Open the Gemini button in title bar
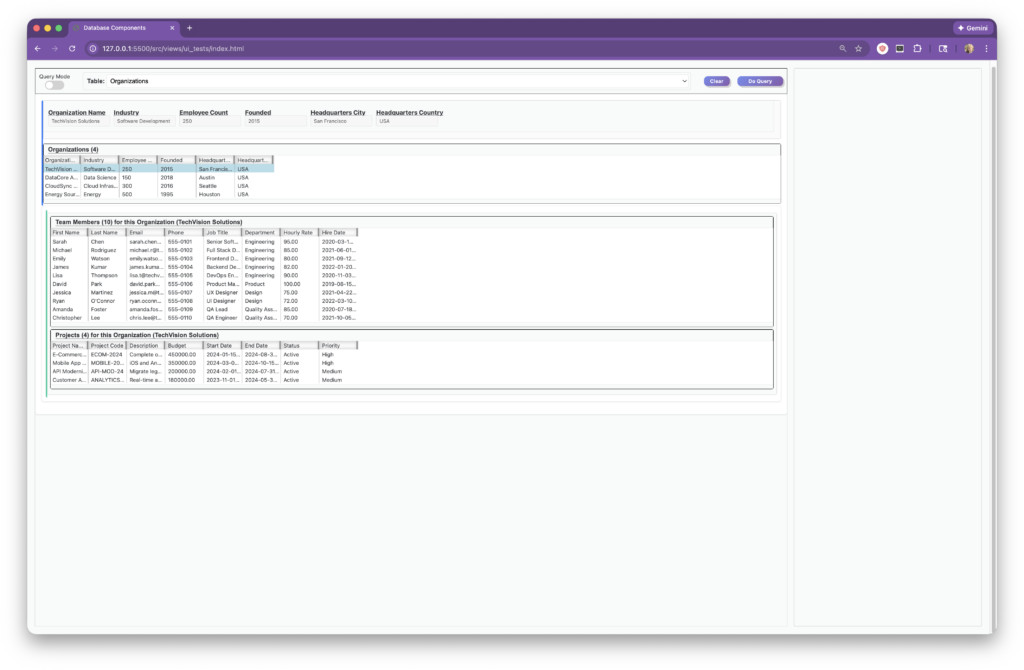 (x=972, y=28)
